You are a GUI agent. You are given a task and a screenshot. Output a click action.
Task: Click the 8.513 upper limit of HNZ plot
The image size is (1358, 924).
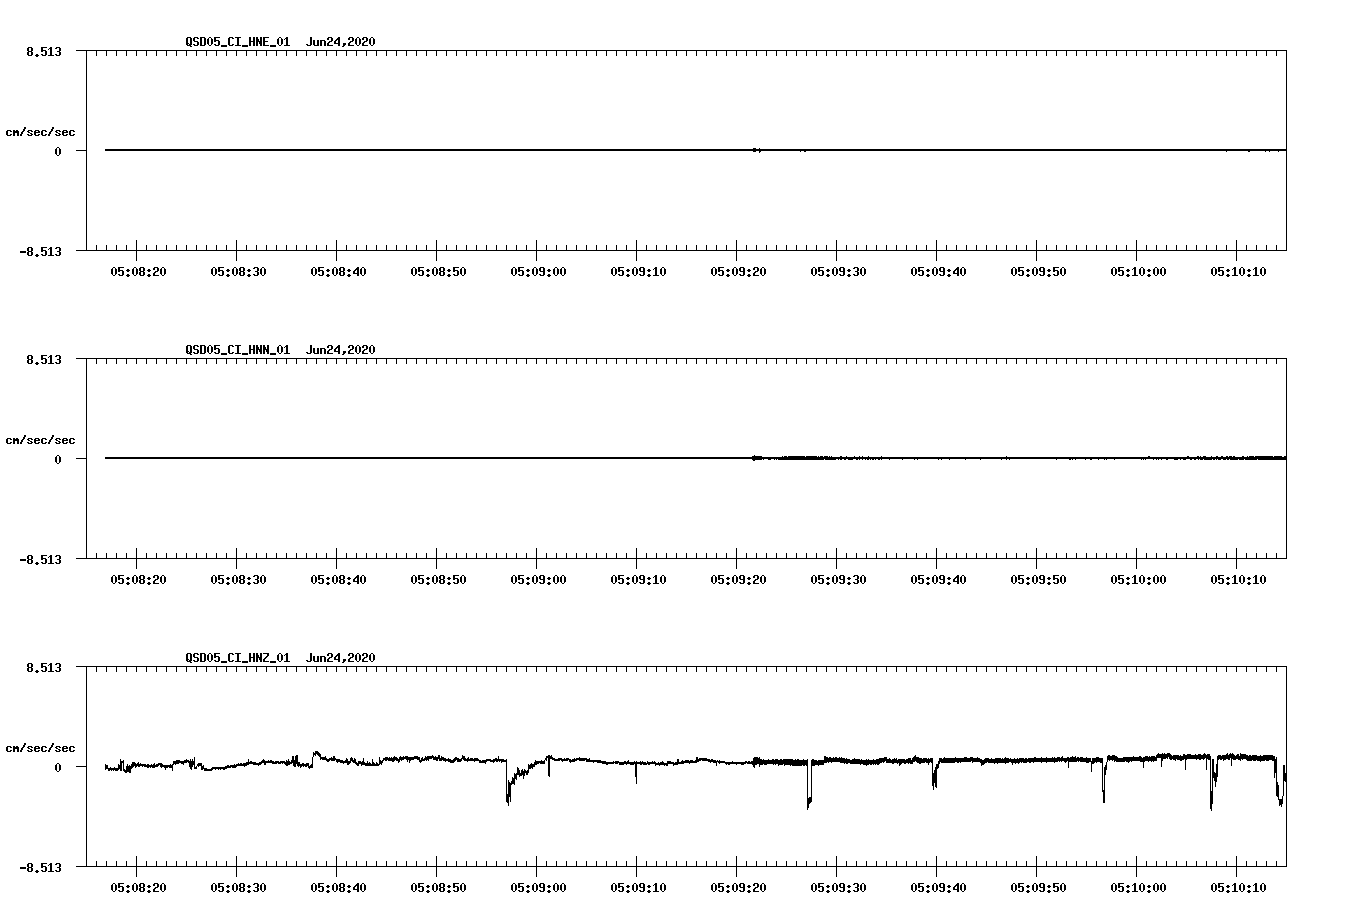tap(44, 667)
